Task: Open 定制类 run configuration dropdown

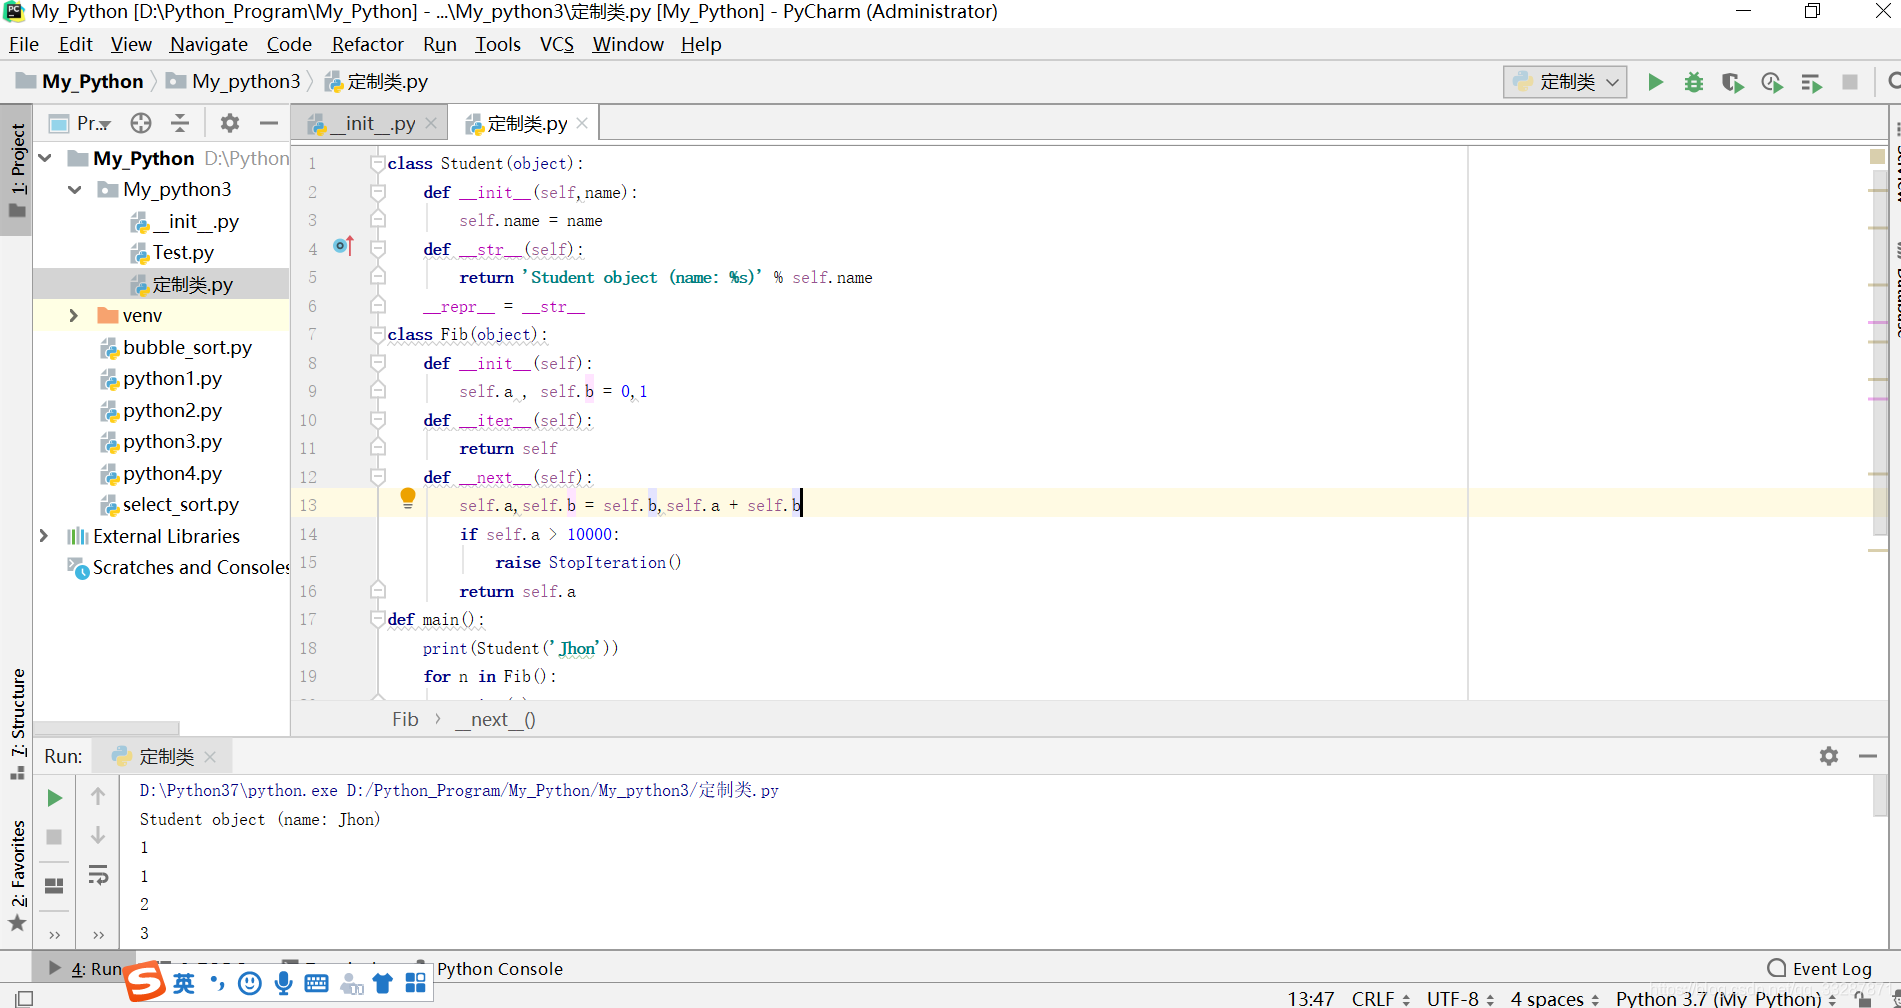Action: pyautogui.click(x=1565, y=82)
